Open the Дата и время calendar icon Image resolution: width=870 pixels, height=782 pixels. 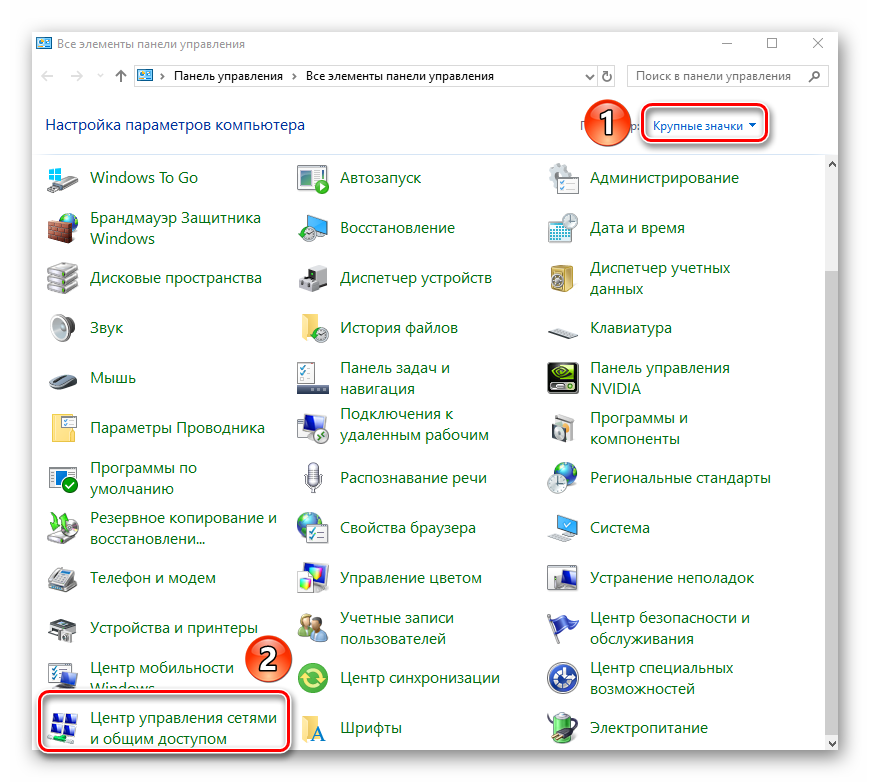pos(563,229)
